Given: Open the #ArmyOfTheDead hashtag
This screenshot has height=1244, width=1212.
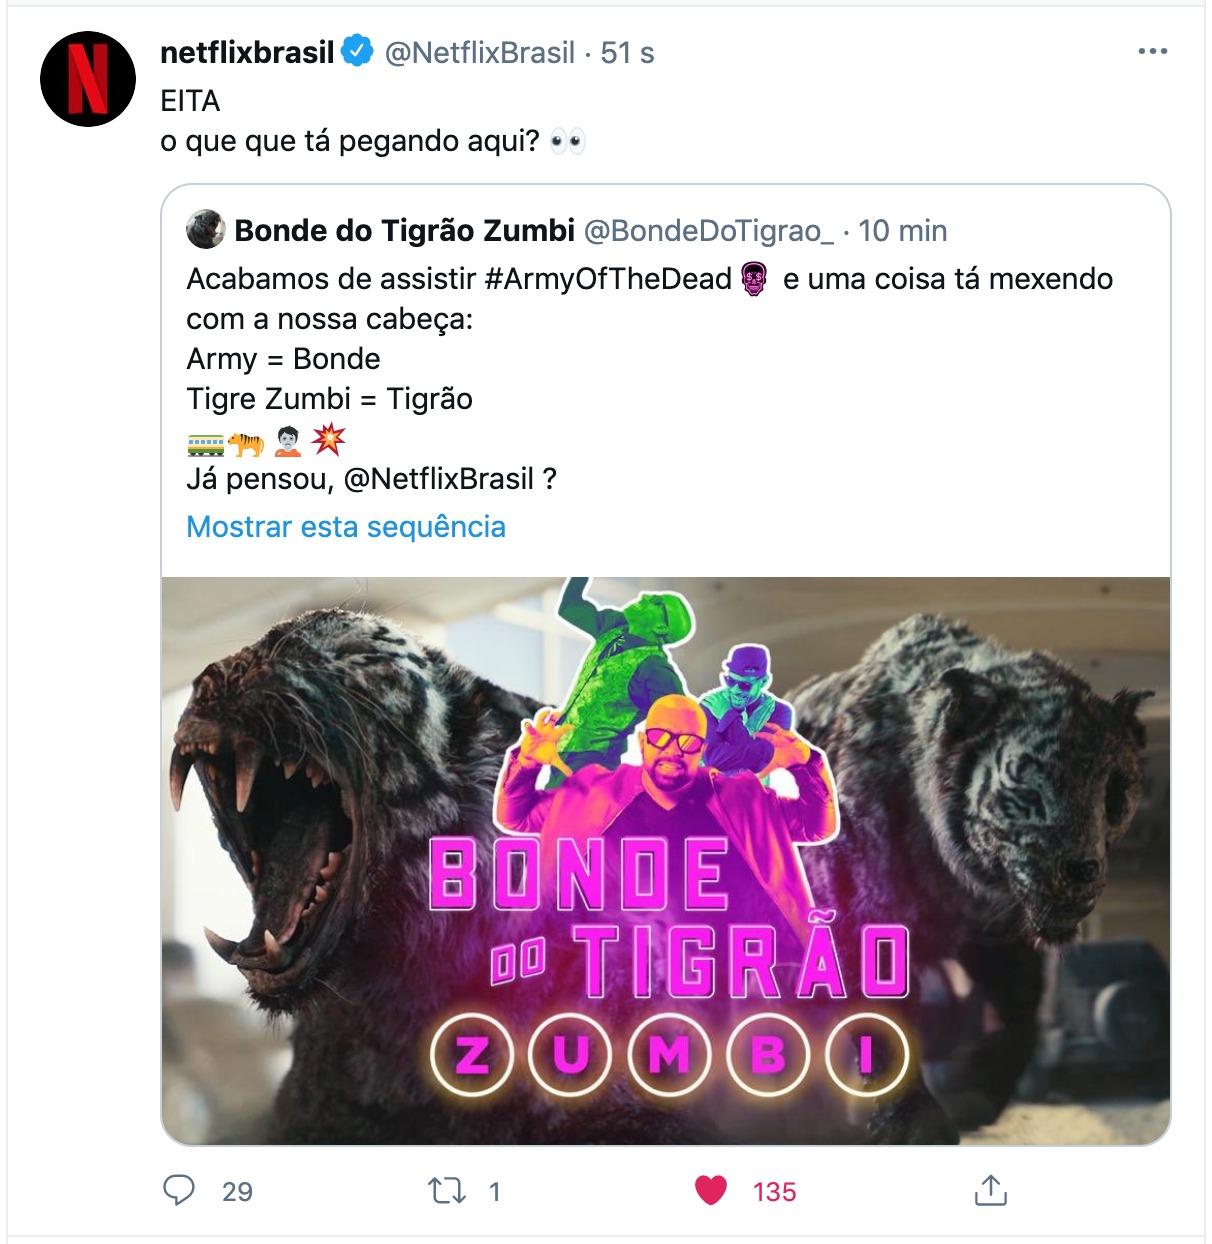Looking at the screenshot, I should [x=608, y=279].
